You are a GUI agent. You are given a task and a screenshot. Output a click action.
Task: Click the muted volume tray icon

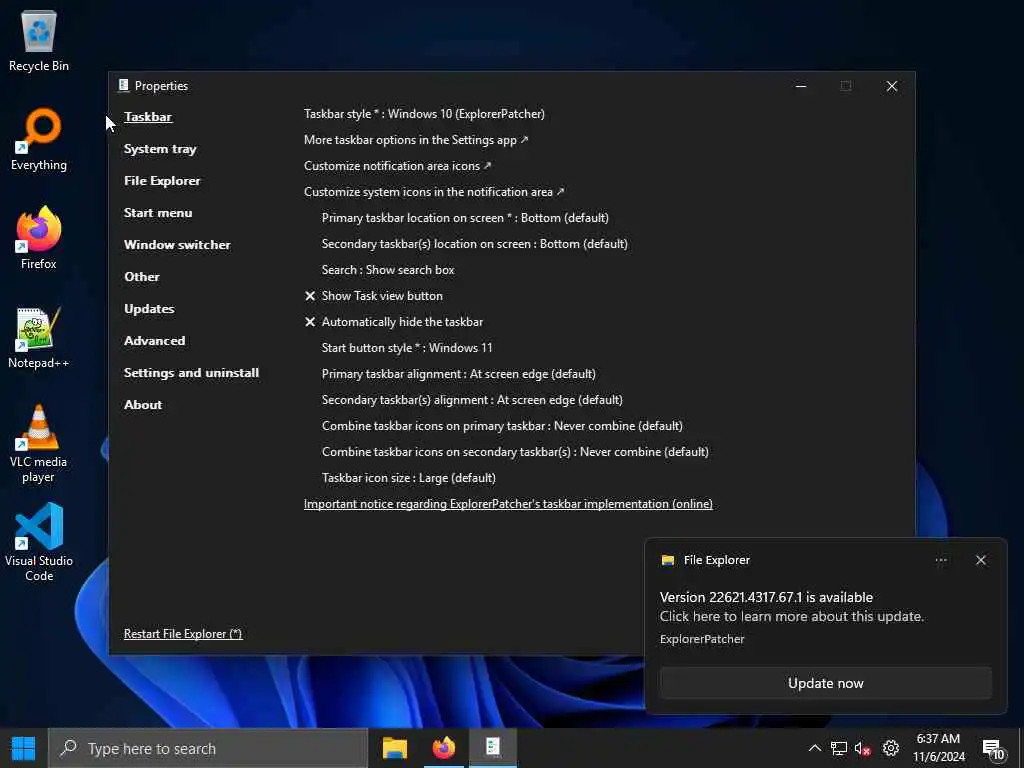click(863, 748)
